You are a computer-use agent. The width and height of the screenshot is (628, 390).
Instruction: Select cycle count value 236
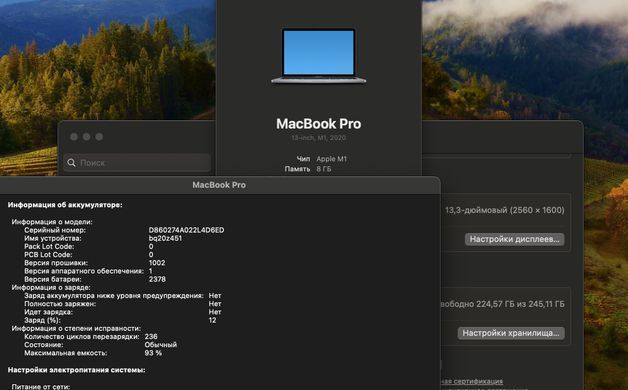click(x=151, y=336)
